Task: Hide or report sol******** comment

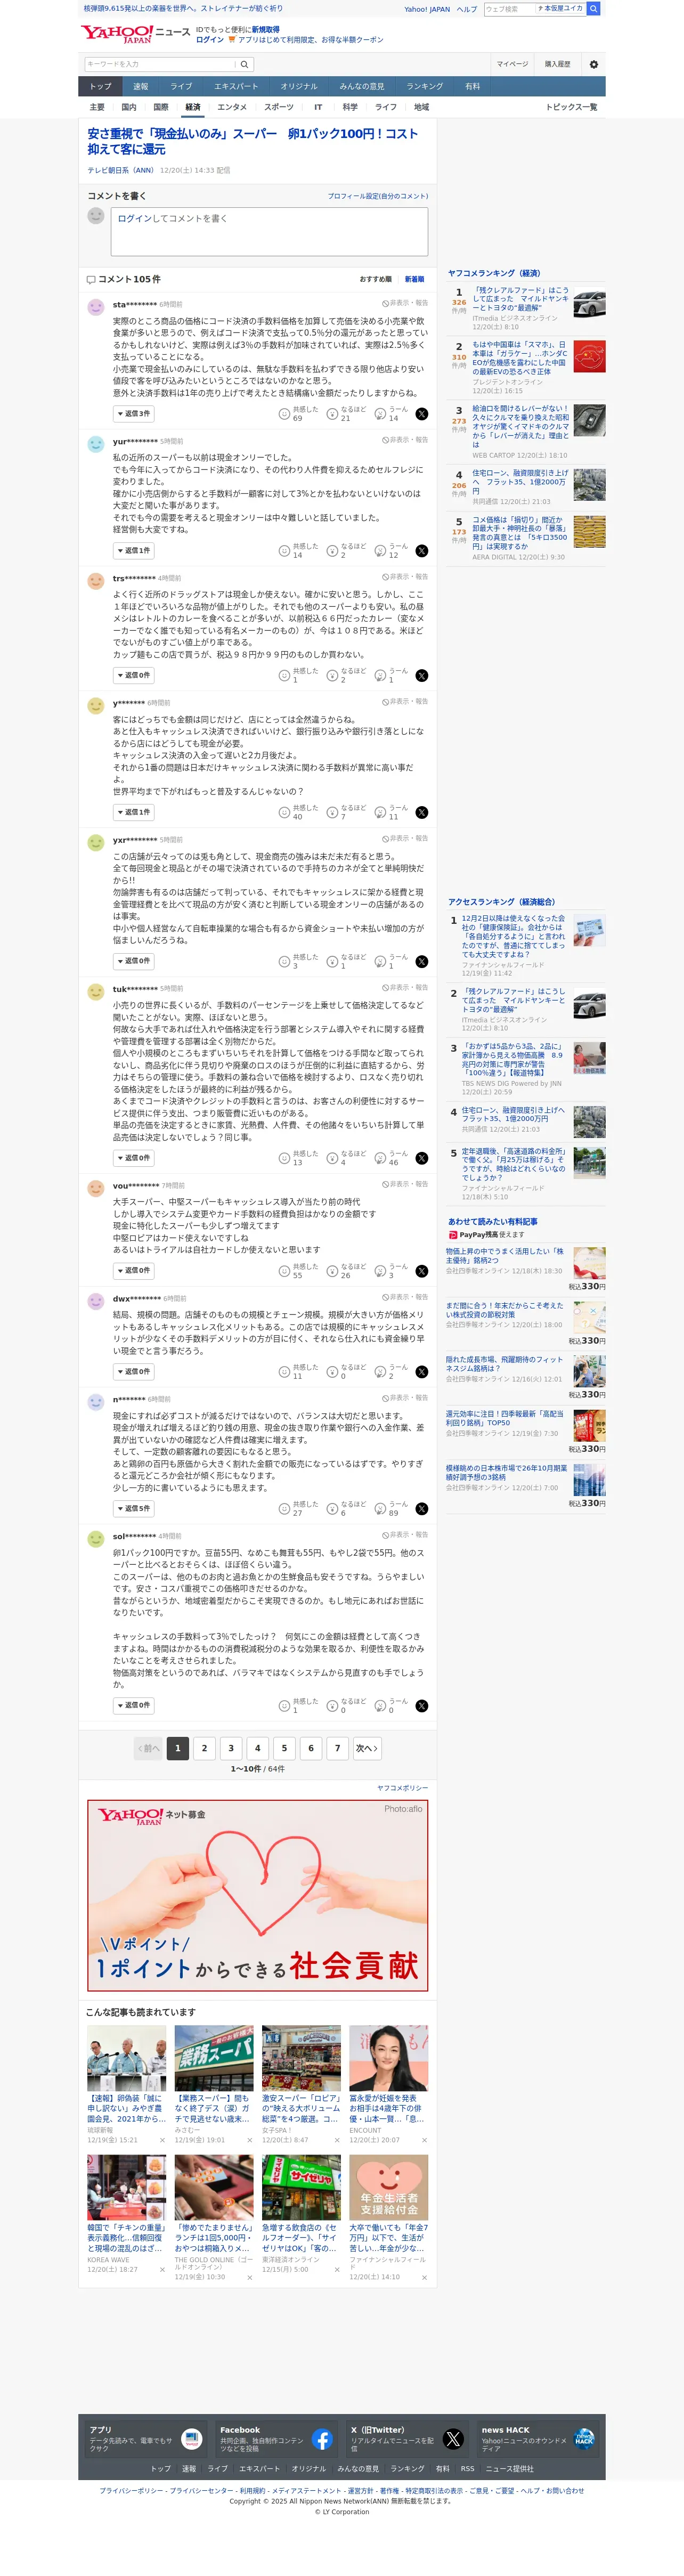Action: [405, 1535]
